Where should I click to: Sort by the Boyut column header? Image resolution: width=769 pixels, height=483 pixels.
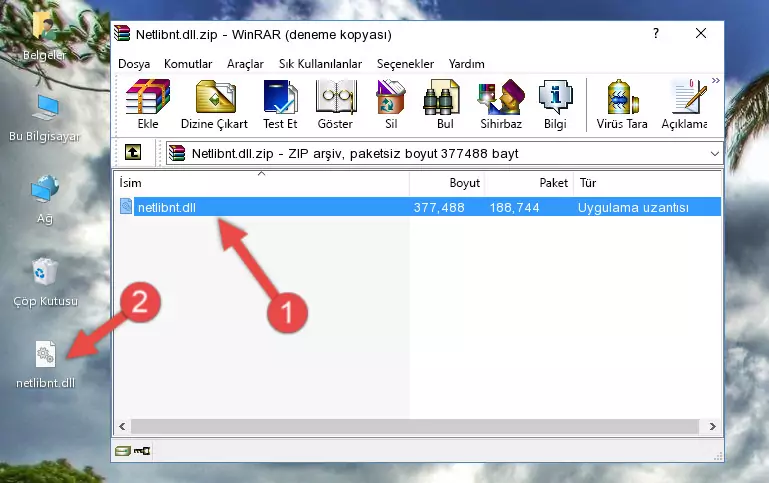447,182
